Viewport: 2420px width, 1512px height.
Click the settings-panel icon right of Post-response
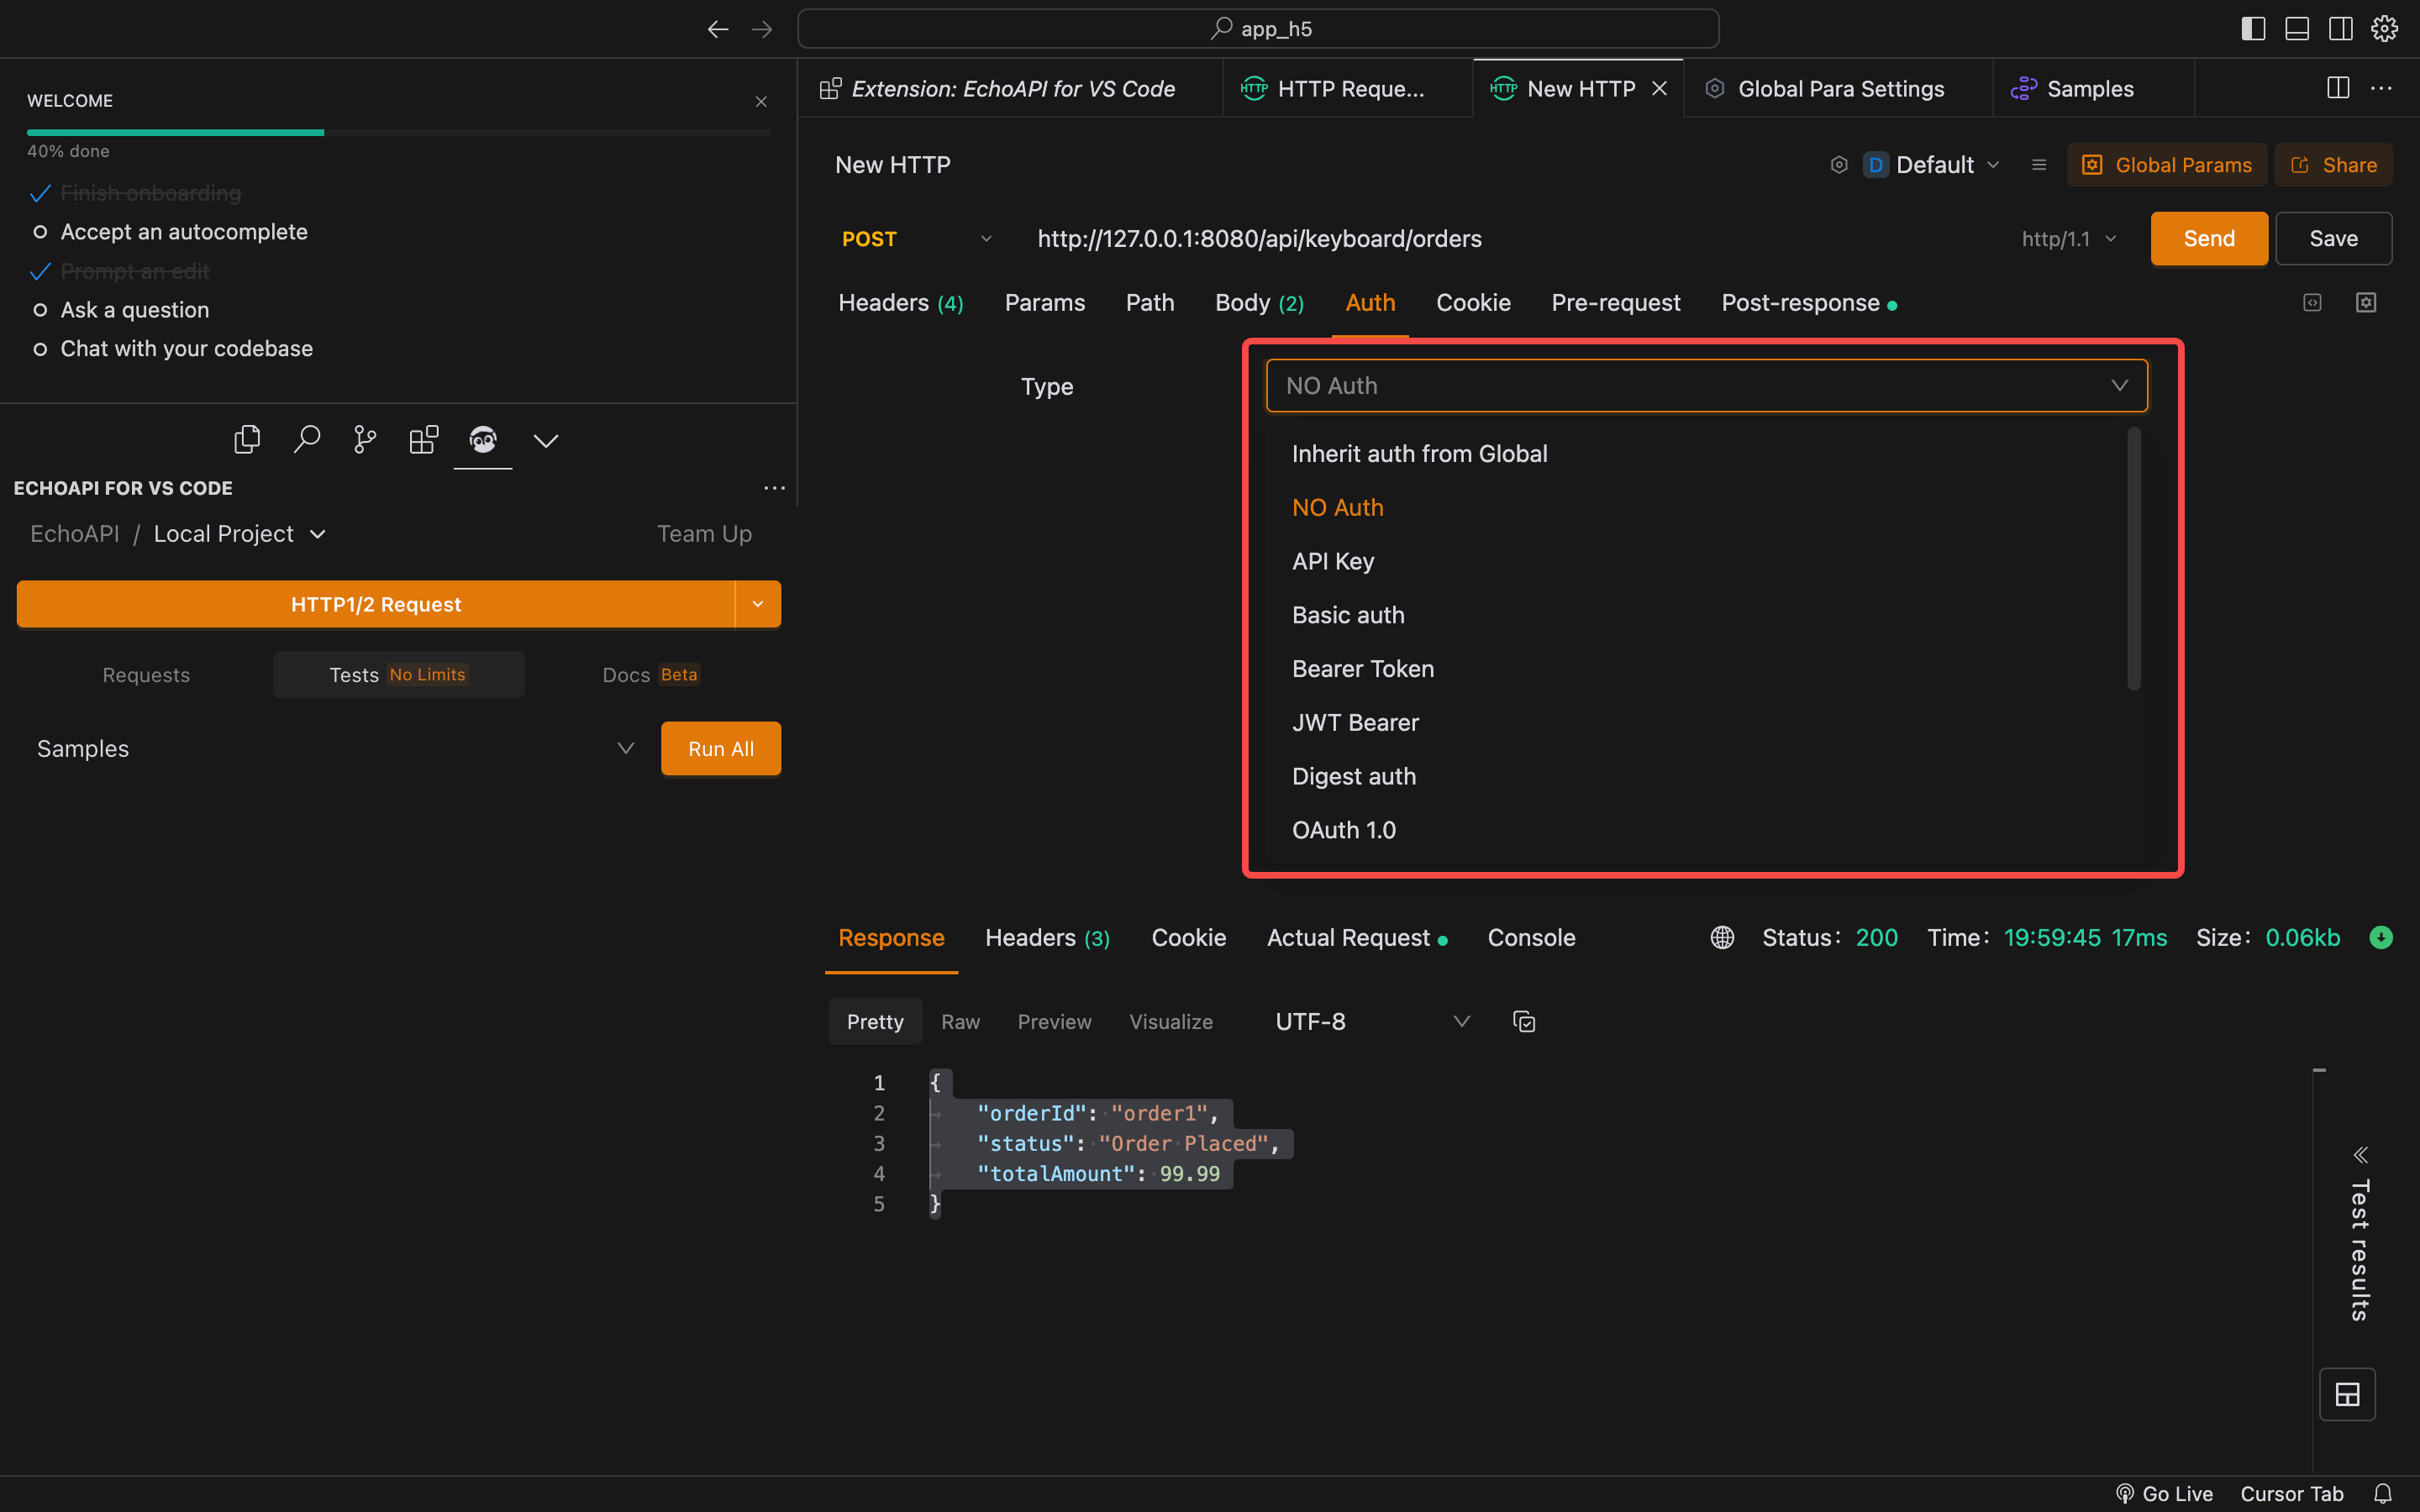click(x=2366, y=302)
